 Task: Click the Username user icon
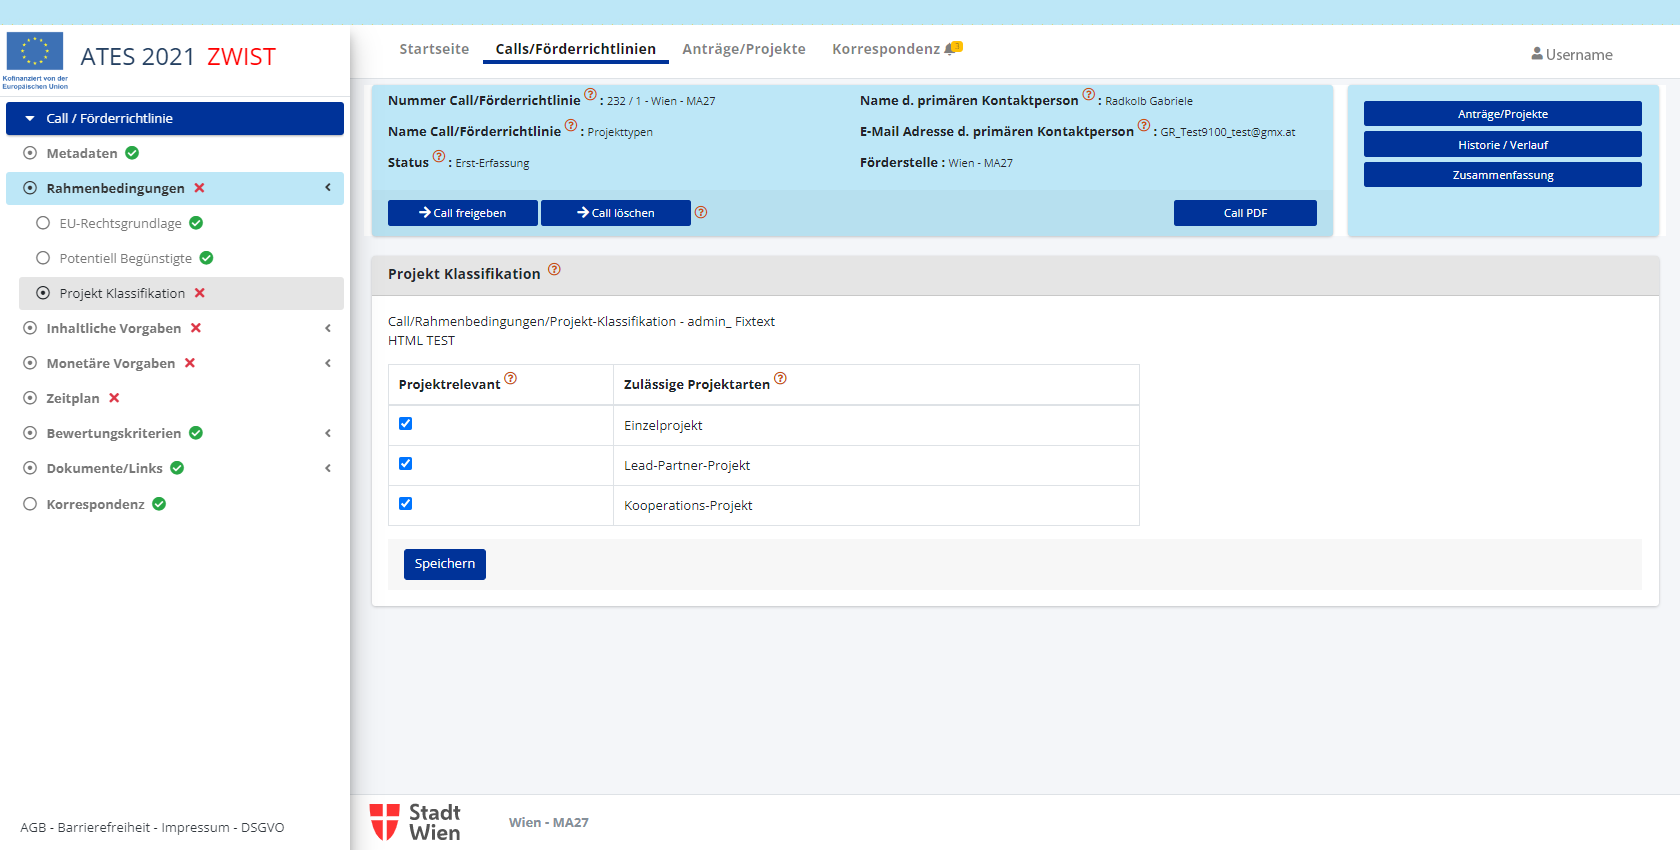click(1537, 54)
